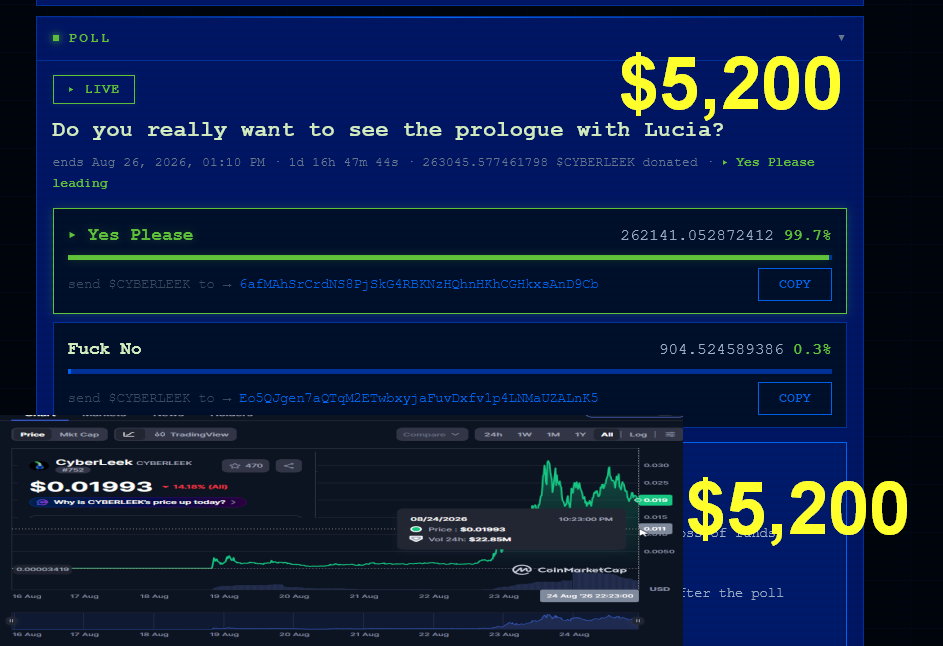Click the share icon button
Screen dimensions: 943x646
coord(289,466)
